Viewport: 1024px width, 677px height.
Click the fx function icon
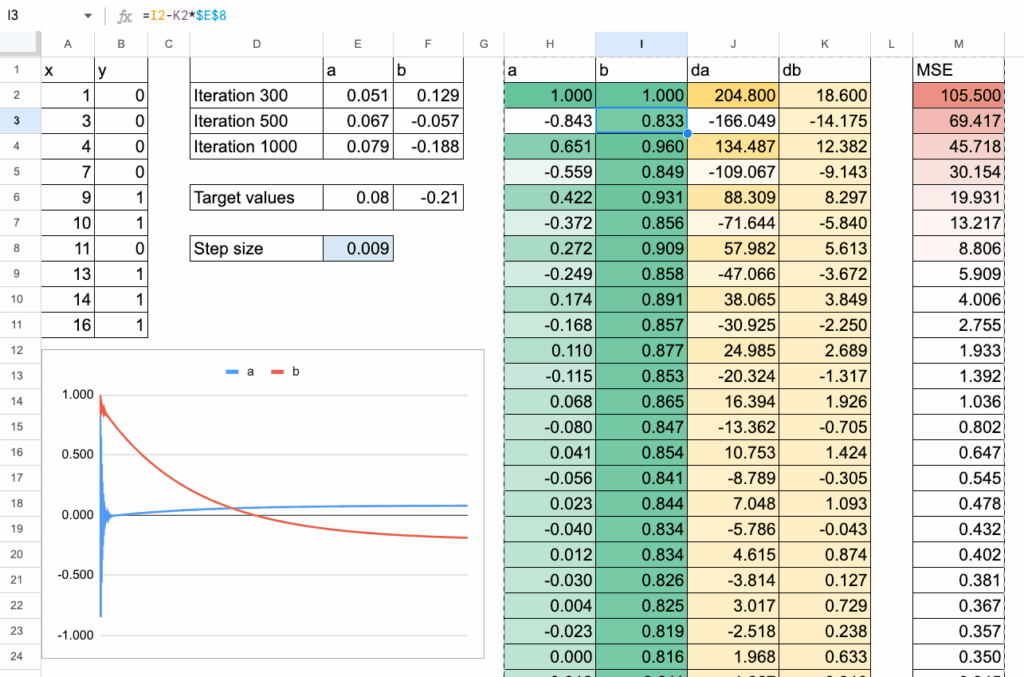(124, 17)
